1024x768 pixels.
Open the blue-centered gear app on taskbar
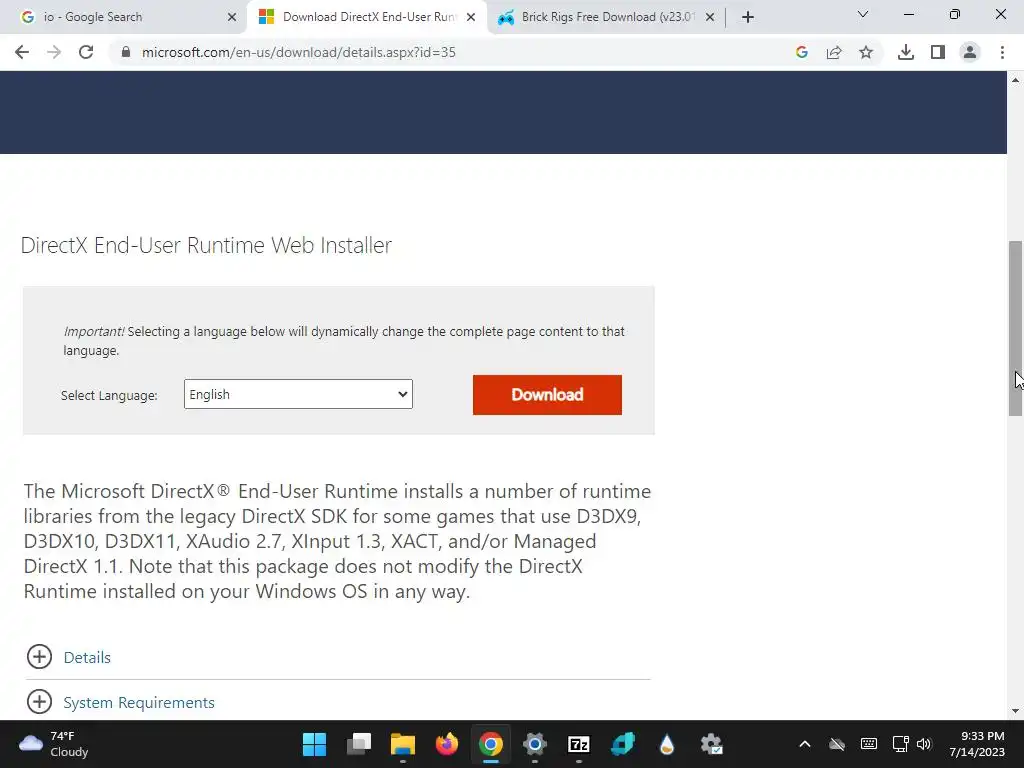[x=534, y=744]
